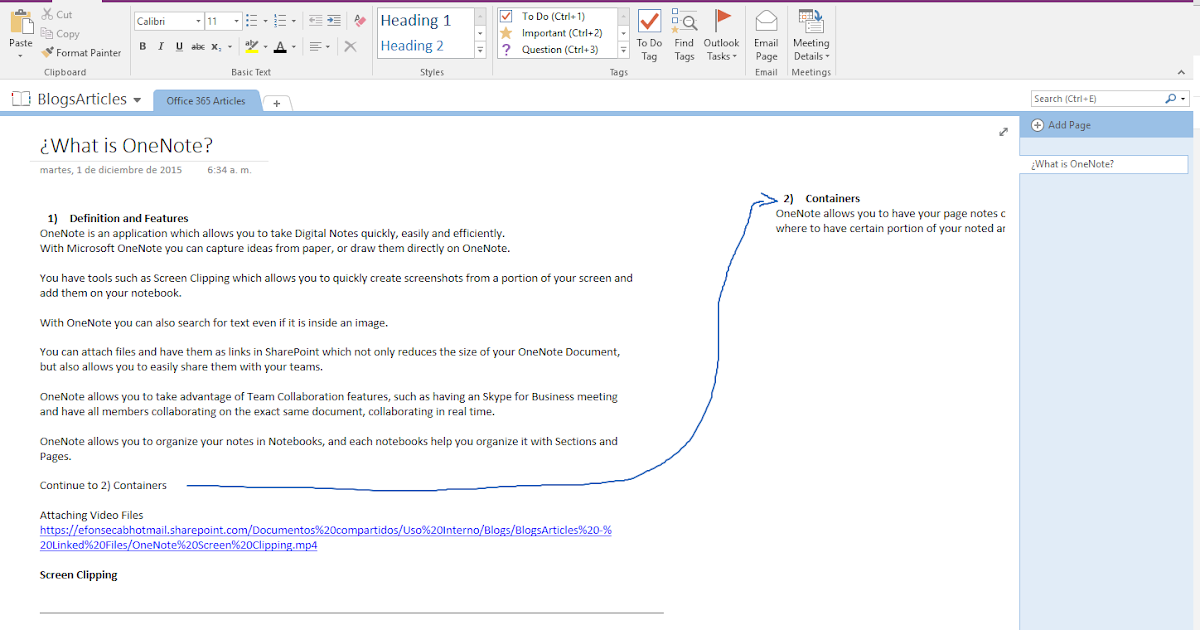Switch to Office 365 Articles section tab
This screenshot has height=630, width=1200.
click(x=206, y=101)
